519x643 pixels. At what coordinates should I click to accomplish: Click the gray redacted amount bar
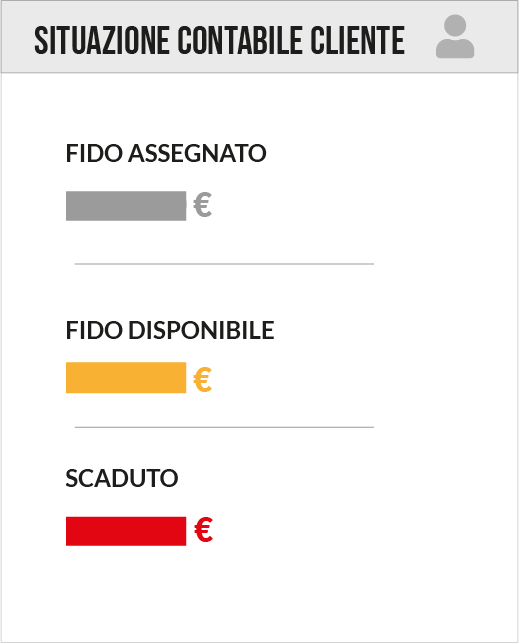pos(126,206)
